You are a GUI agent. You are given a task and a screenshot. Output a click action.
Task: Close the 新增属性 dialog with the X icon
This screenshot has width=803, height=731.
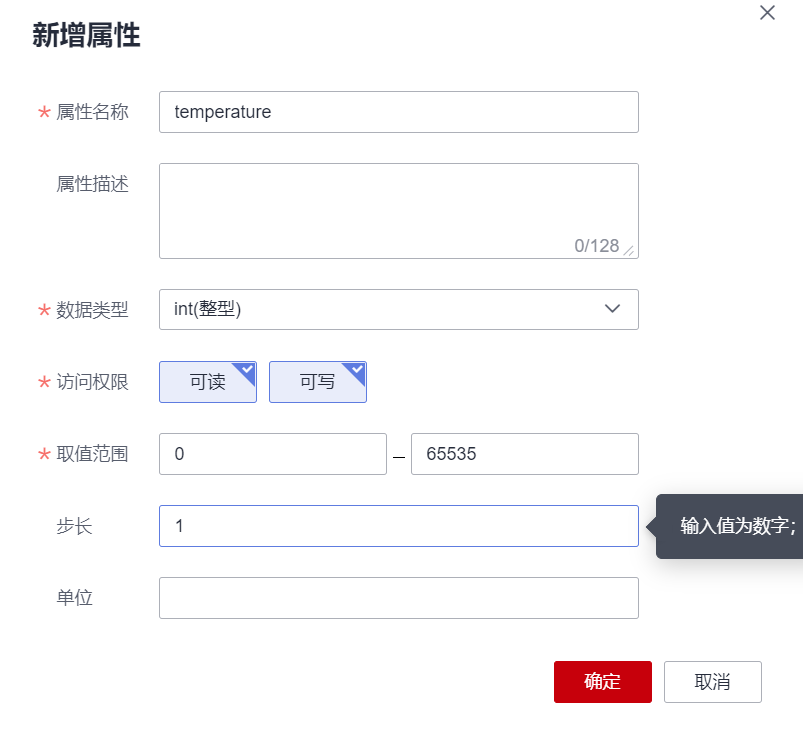tap(767, 13)
